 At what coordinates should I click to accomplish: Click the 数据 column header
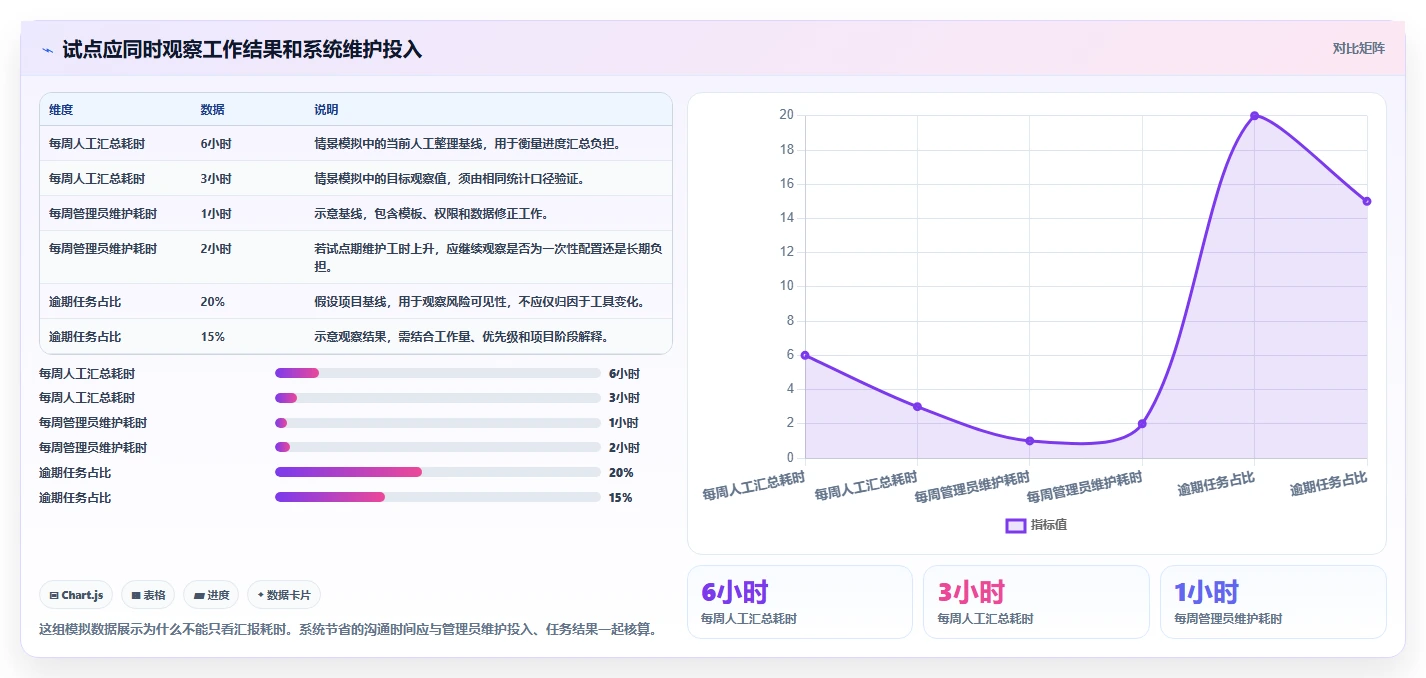[x=212, y=110]
